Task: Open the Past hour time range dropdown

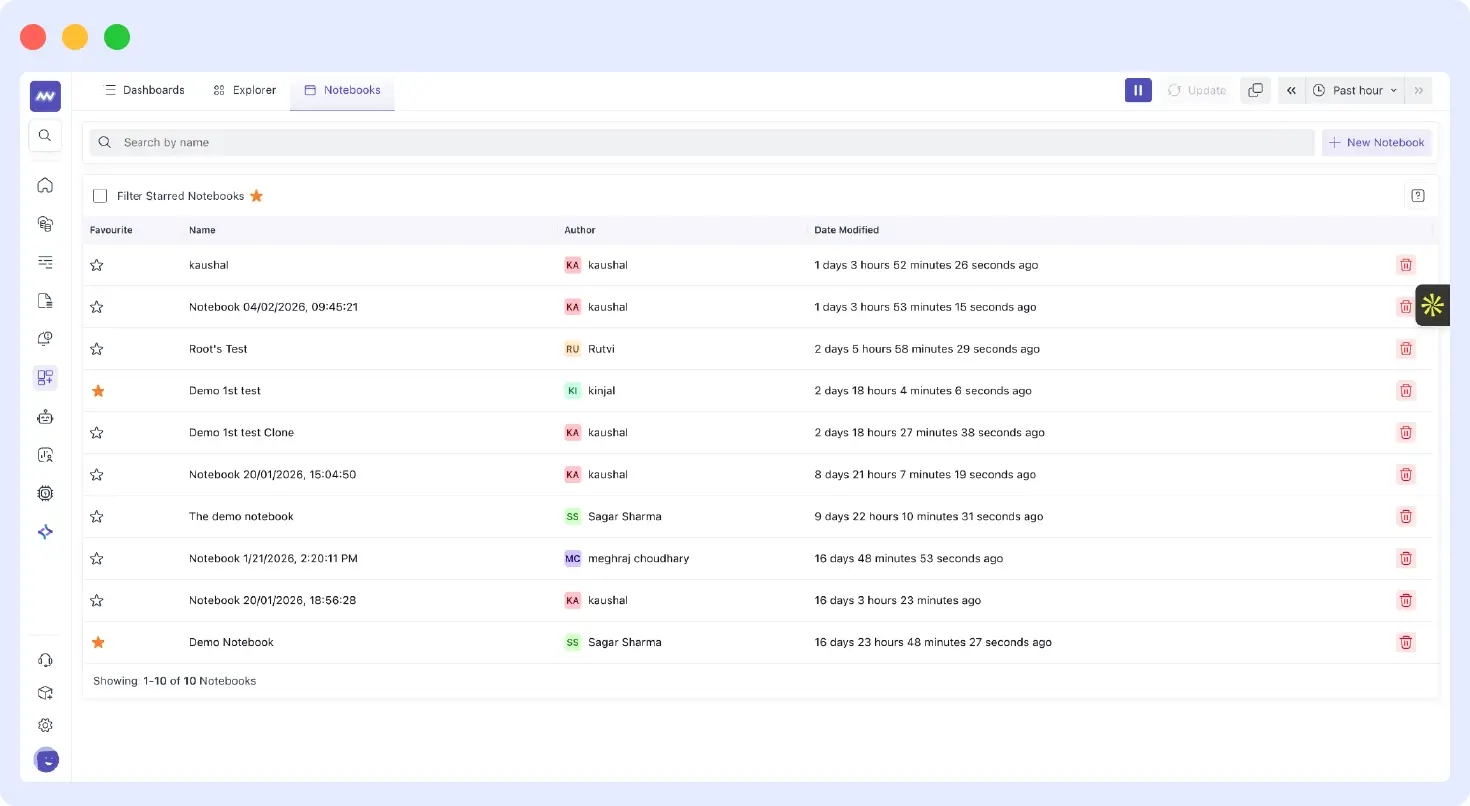Action: pos(1355,90)
